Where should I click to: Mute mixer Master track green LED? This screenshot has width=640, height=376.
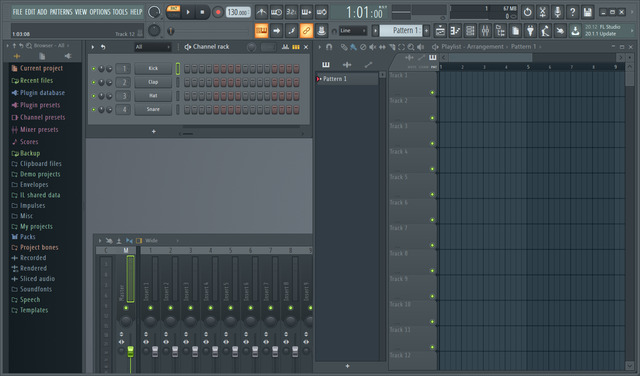coord(126,308)
